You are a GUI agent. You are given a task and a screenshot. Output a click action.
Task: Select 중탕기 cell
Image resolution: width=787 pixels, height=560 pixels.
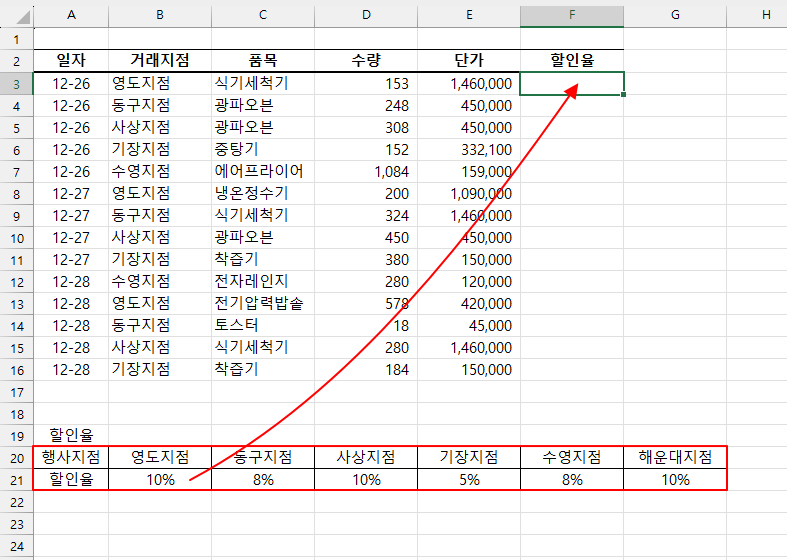pyautogui.click(x=263, y=150)
